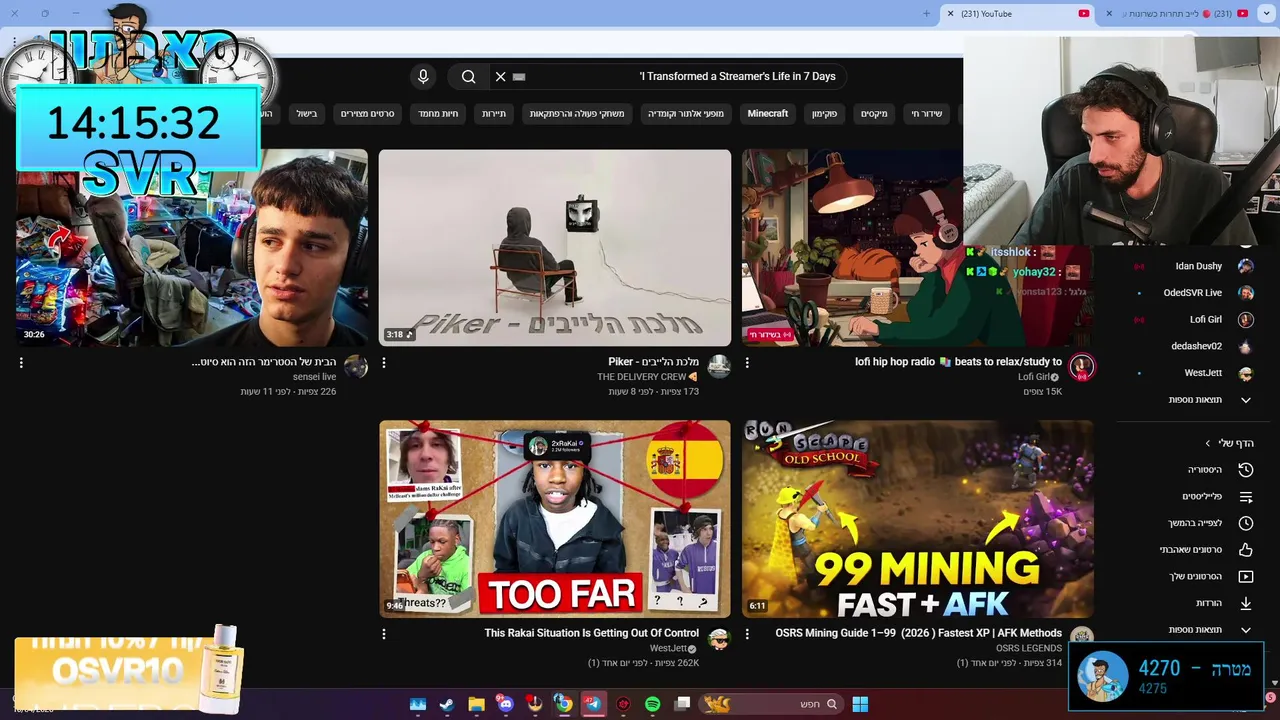Open the Lofi Girl avatar below the lofi video
This screenshot has height=720, width=1280.
[x=1081, y=367]
